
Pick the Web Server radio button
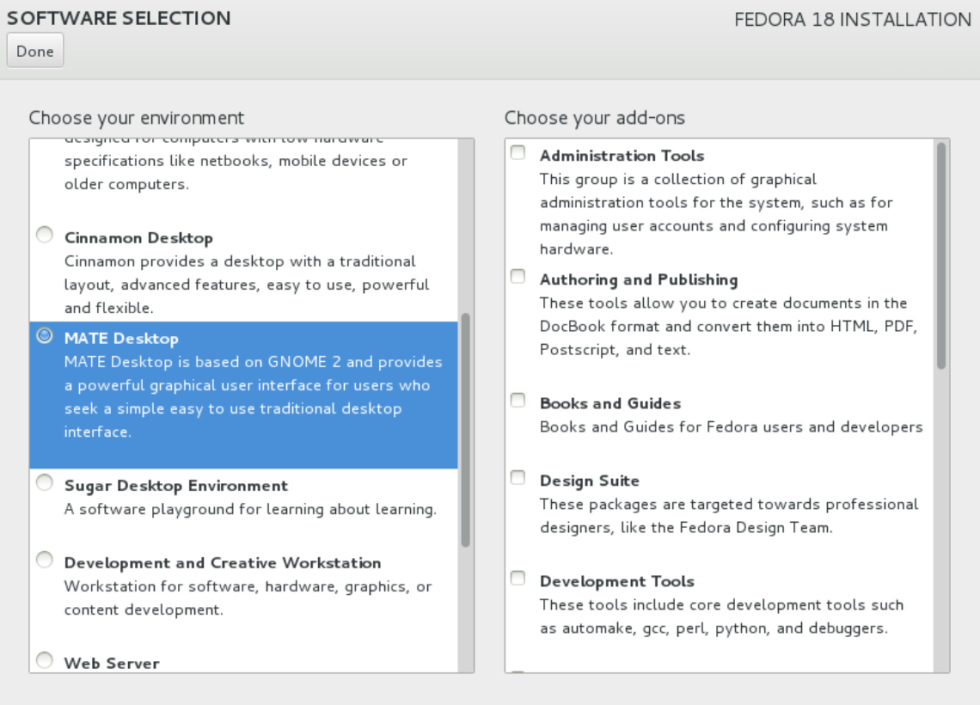tap(44, 660)
